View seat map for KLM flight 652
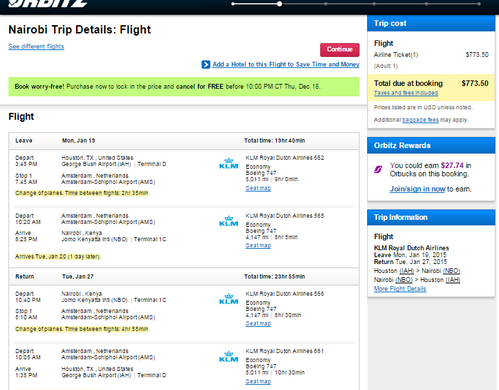This screenshot has height=390, width=499. 258,188
